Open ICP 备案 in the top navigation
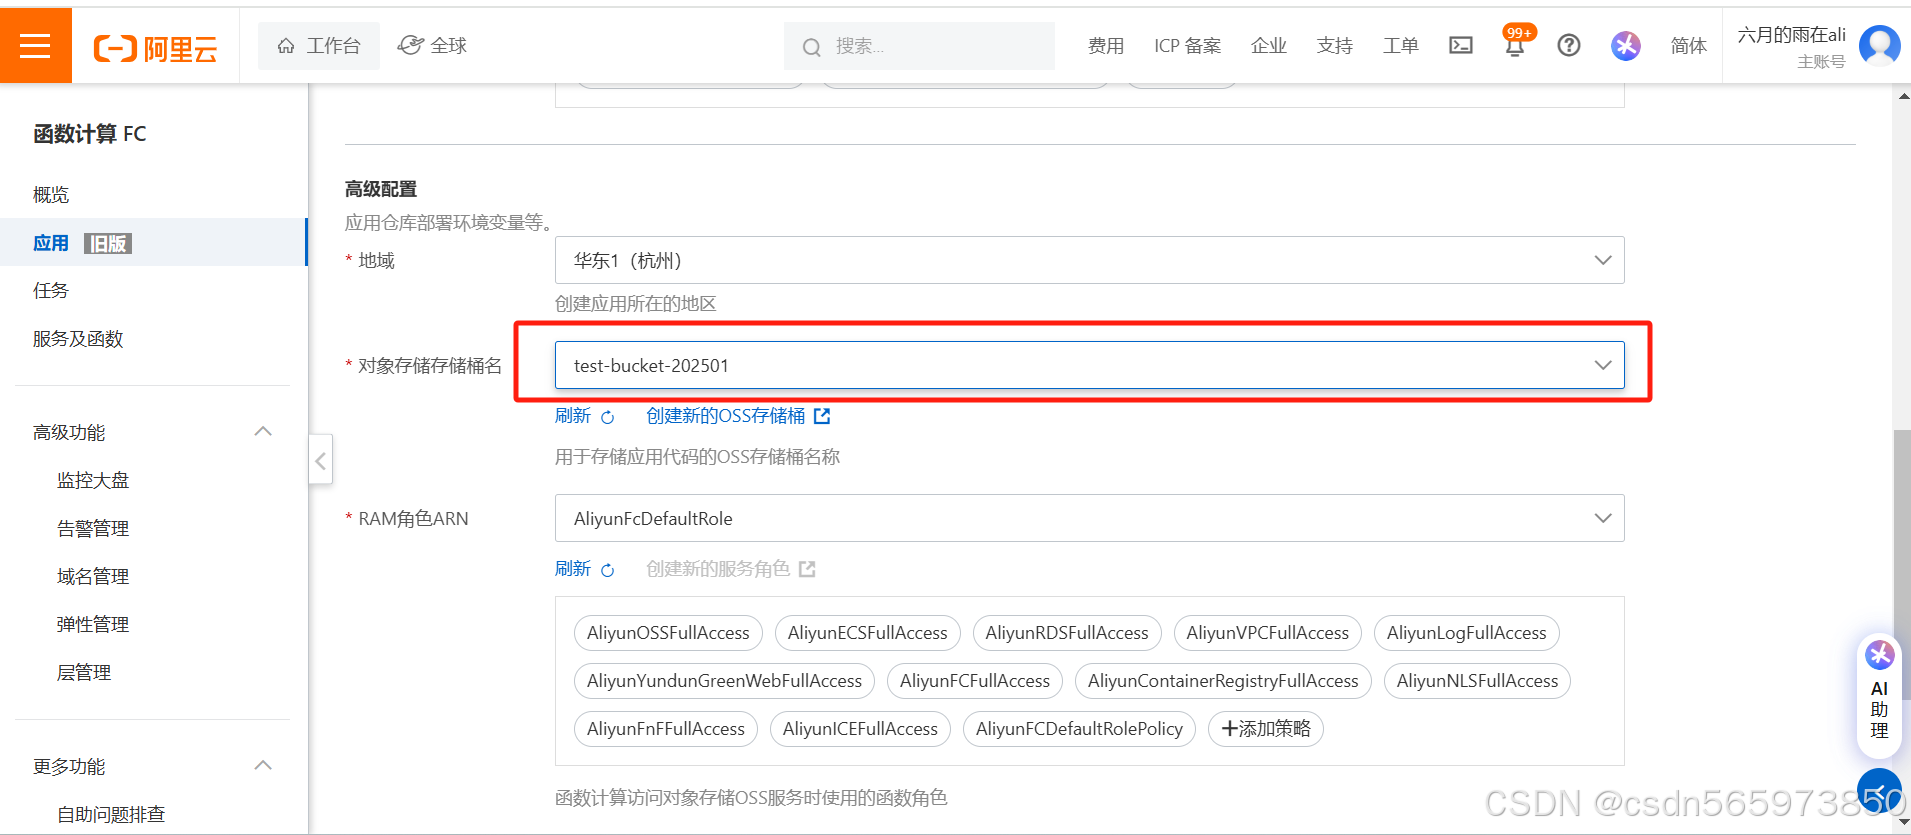Screen dimensions: 1911x835 (1188, 46)
